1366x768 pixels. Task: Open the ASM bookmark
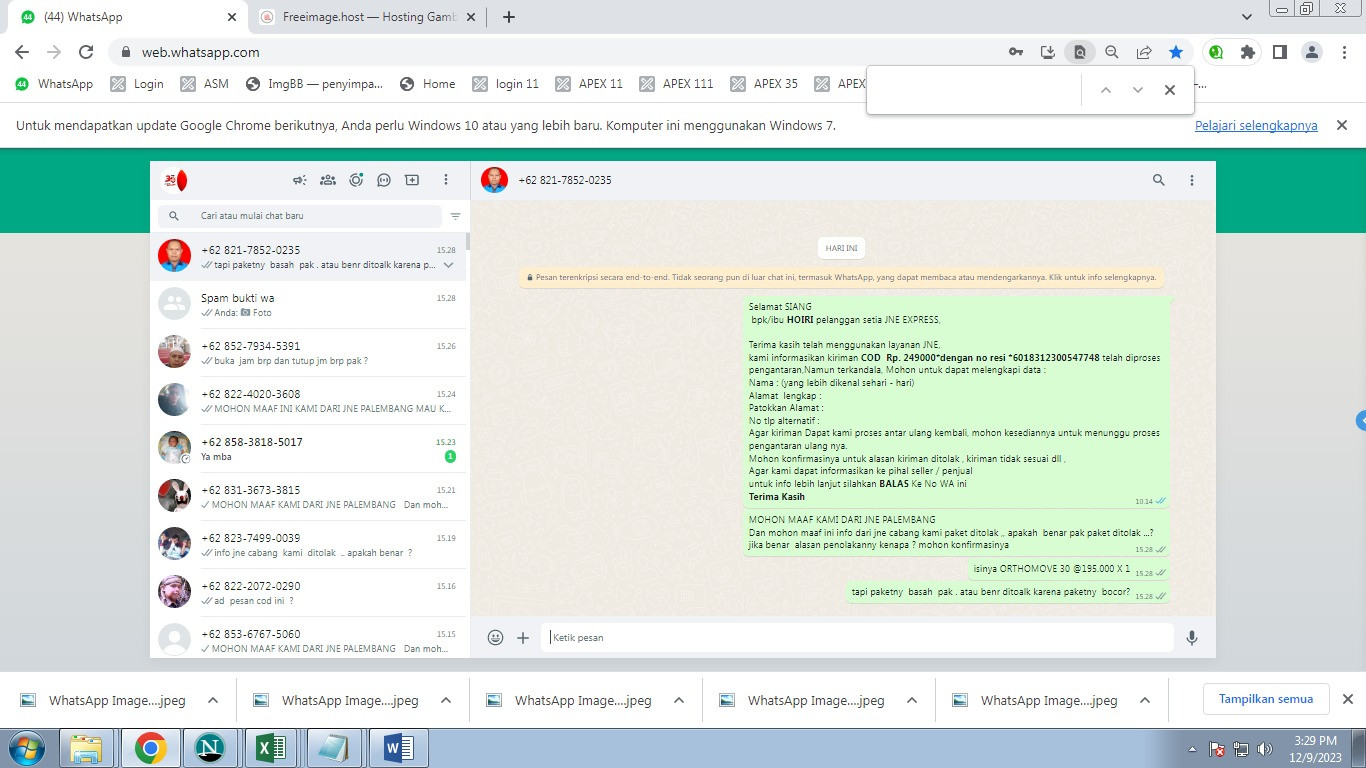click(x=205, y=84)
